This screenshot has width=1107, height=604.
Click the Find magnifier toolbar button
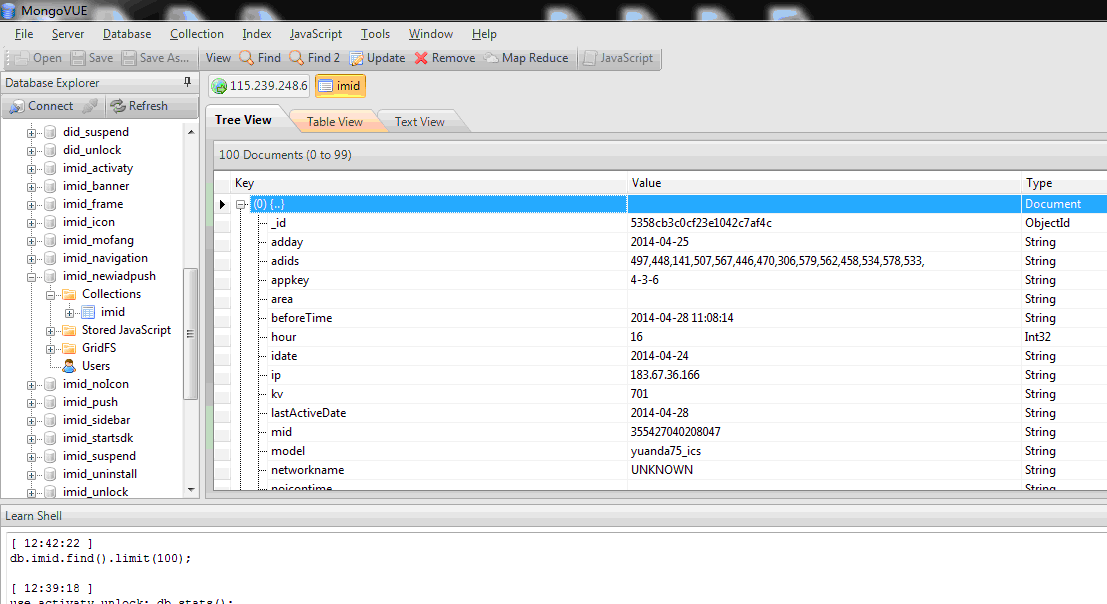[x=260, y=58]
